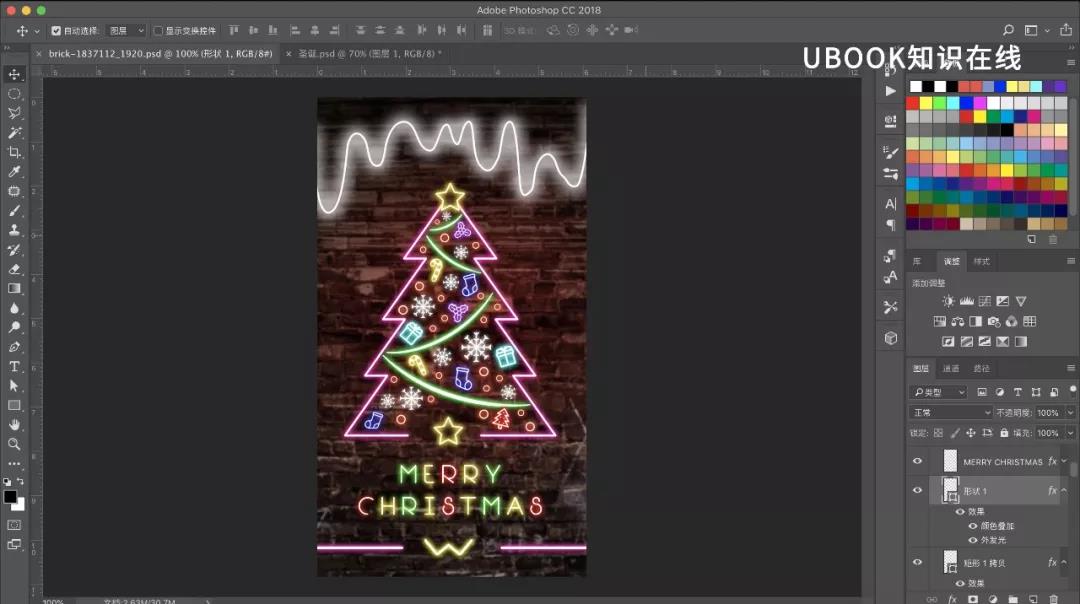Open the 类型 layer filter dropdown
1080x604 pixels.
coord(939,392)
